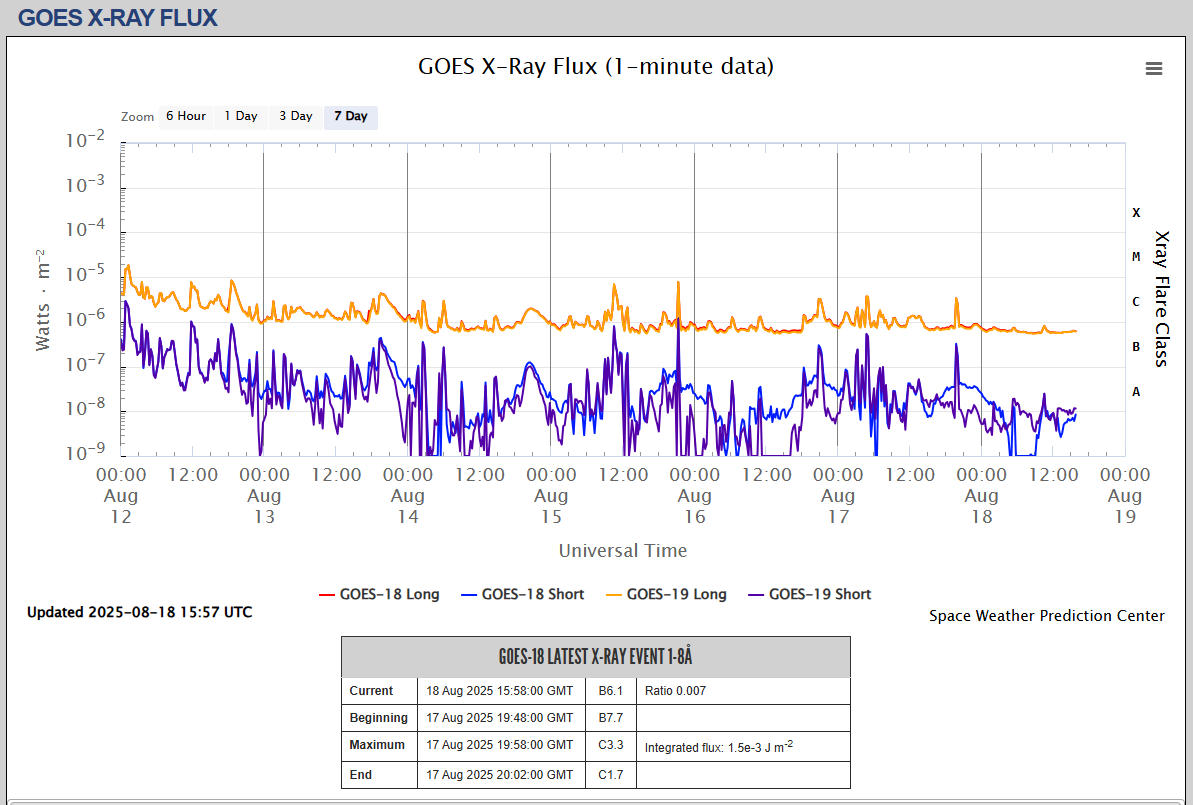The height and width of the screenshot is (805, 1193).
Task: Click the 17 Aug 2025 19:48:00 GMT cell
Action: pos(500,718)
